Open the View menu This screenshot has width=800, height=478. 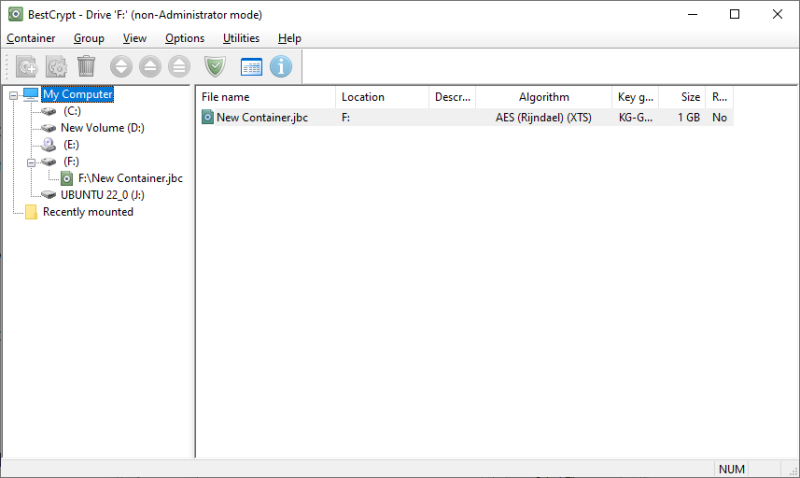(135, 38)
